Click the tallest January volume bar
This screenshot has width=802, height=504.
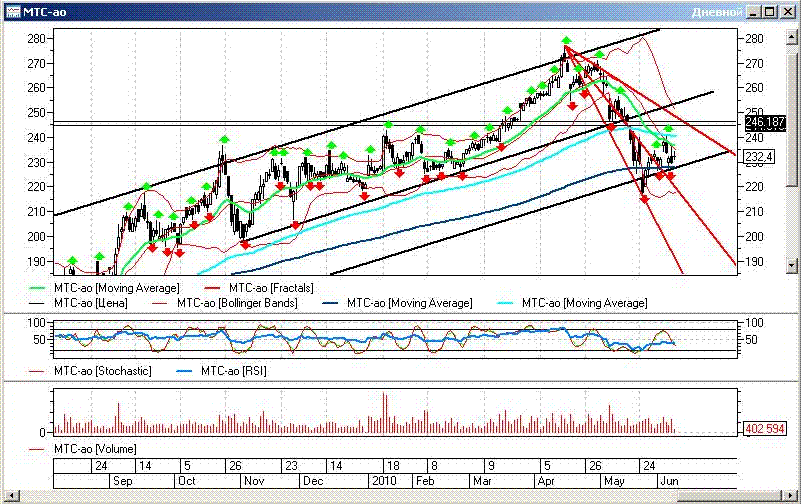pos(384,413)
